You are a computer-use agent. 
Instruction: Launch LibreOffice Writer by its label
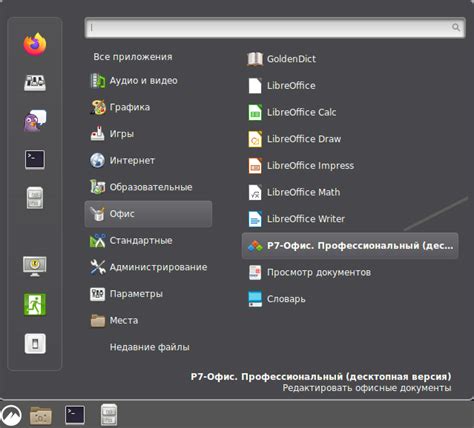[x=306, y=219]
